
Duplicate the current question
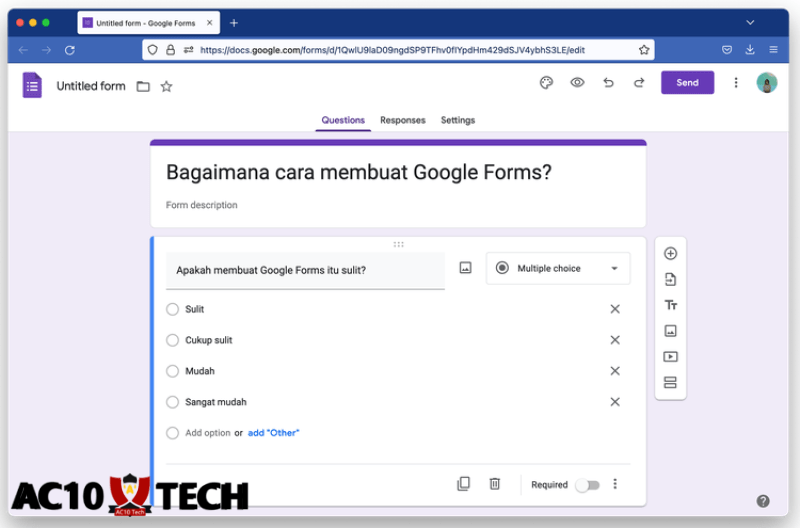(x=463, y=484)
